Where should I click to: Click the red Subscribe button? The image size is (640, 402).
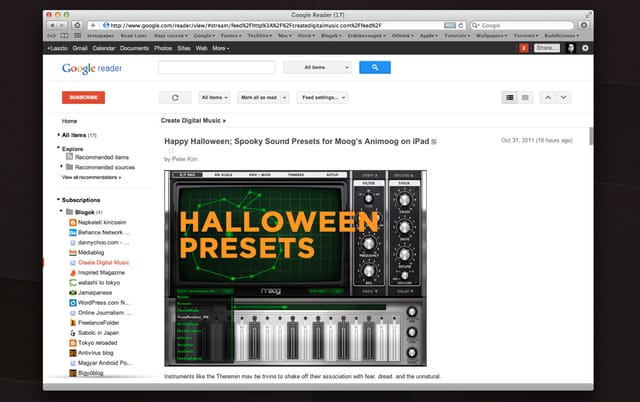[x=83, y=98]
